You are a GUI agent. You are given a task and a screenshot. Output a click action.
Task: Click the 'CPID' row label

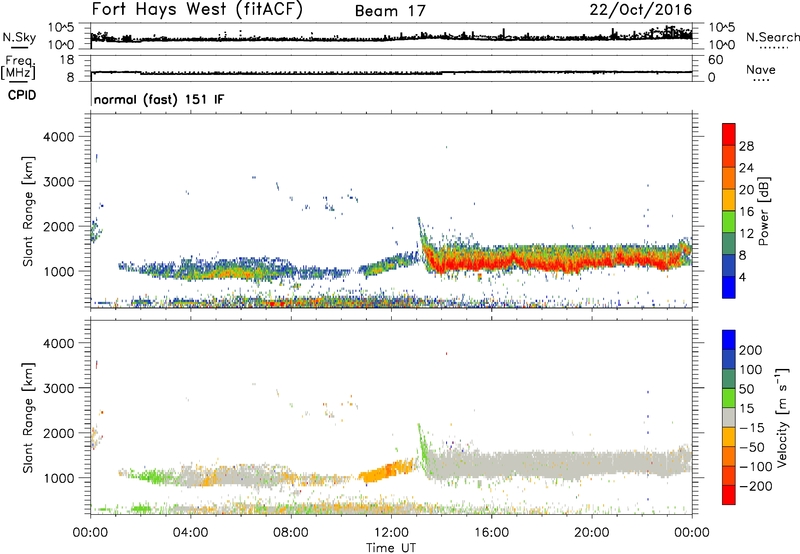22,95
